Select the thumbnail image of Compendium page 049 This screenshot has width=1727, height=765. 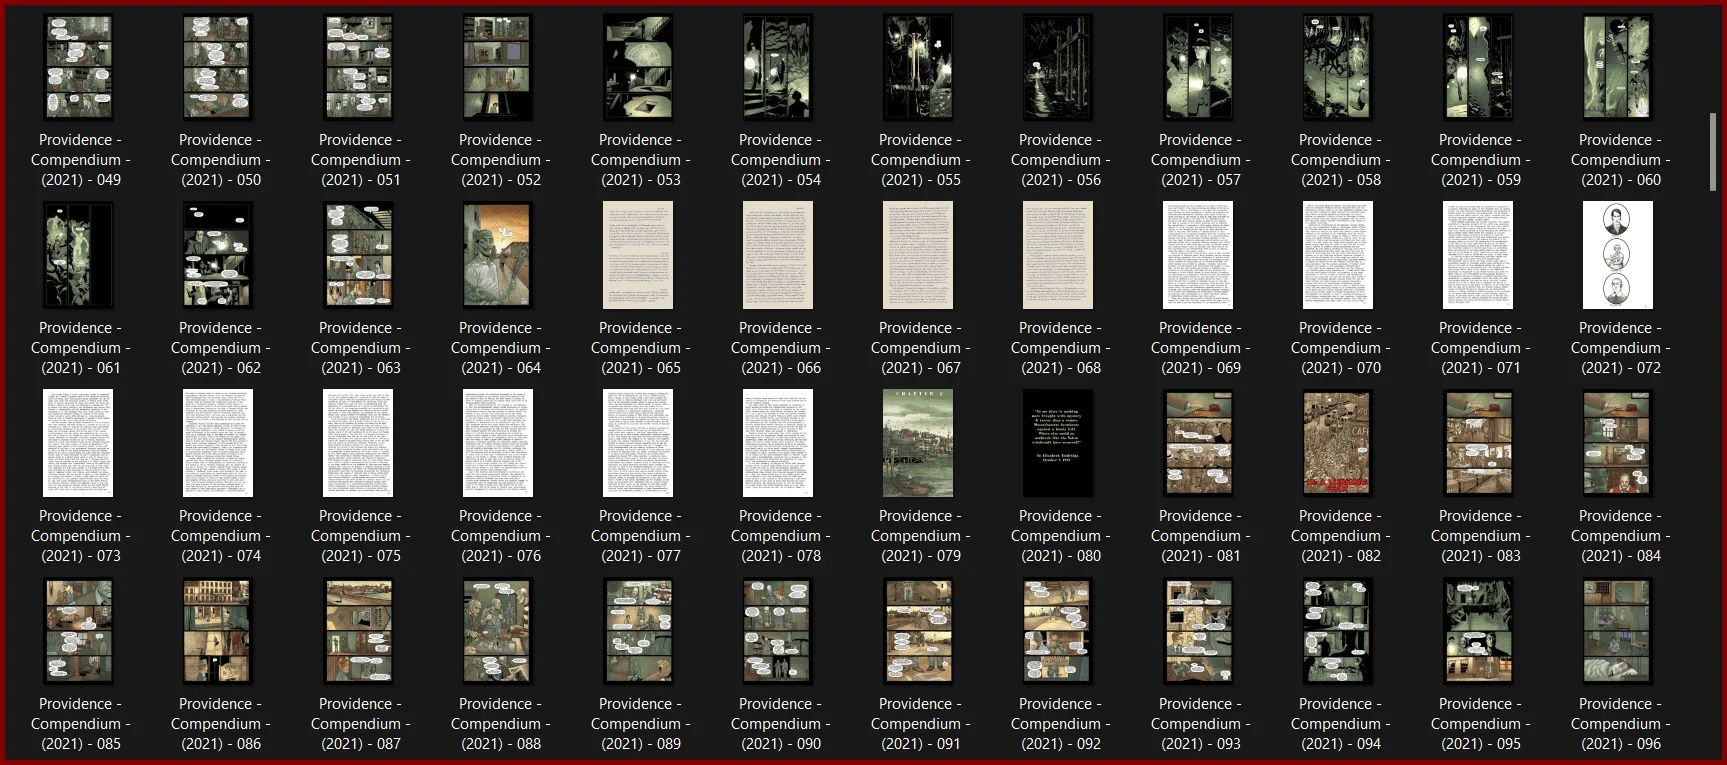pyautogui.click(x=78, y=67)
